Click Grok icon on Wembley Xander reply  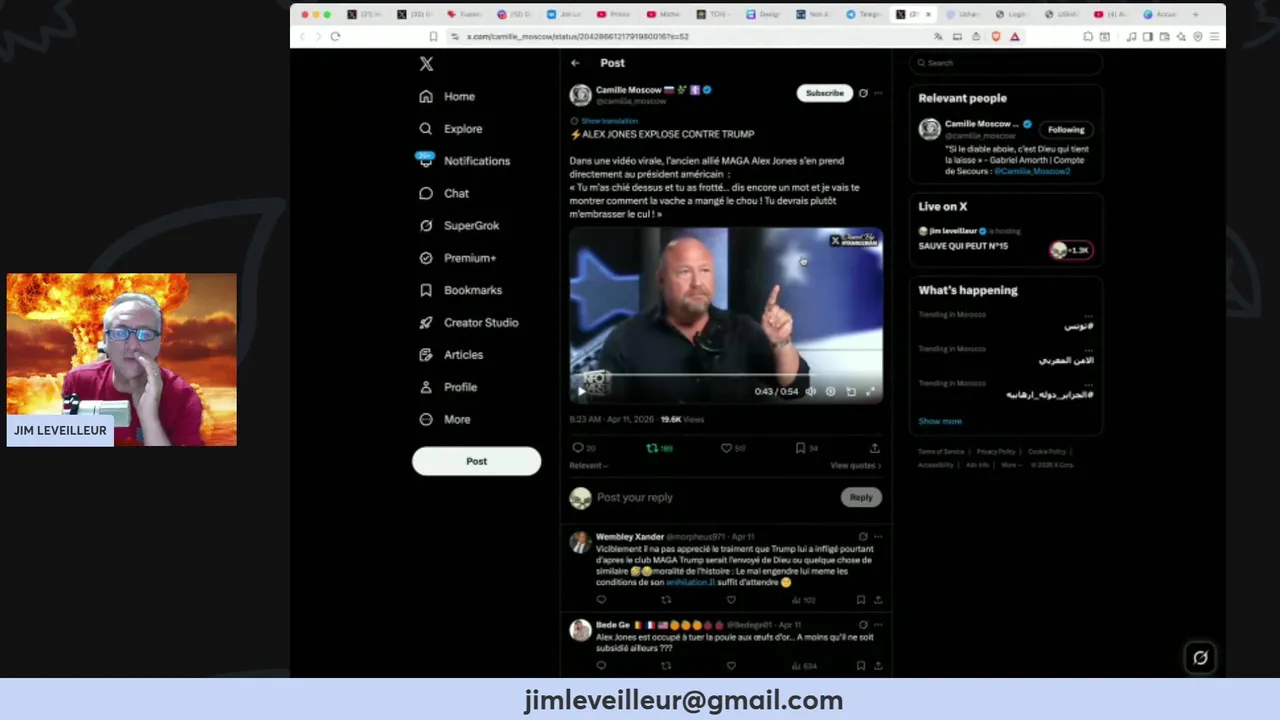tap(863, 537)
